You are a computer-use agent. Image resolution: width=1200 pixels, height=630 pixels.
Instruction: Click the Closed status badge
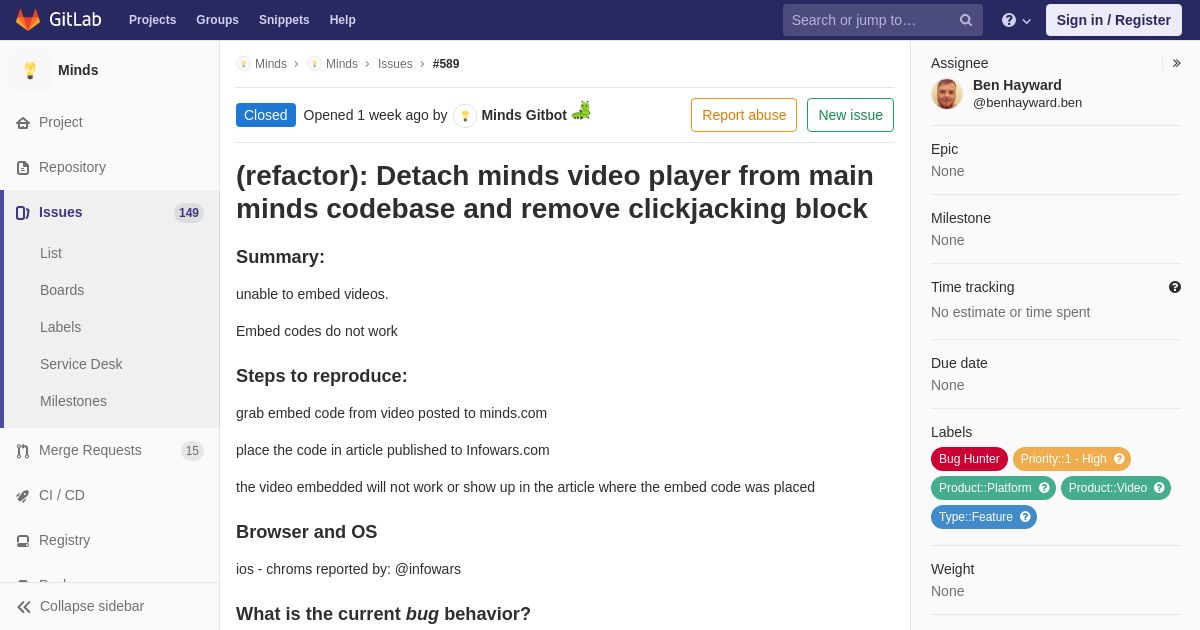pos(266,115)
